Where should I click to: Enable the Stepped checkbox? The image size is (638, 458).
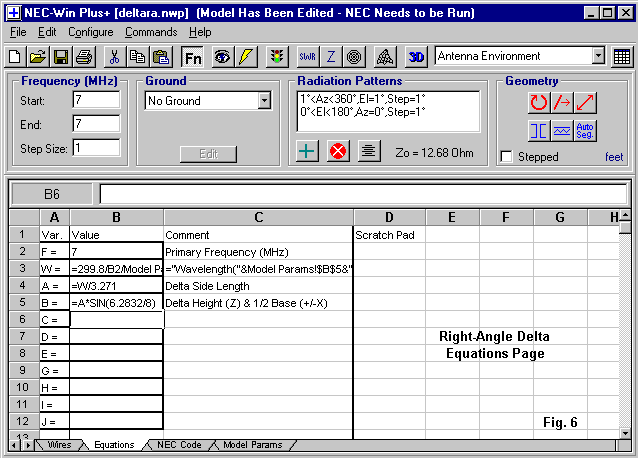[x=507, y=157]
